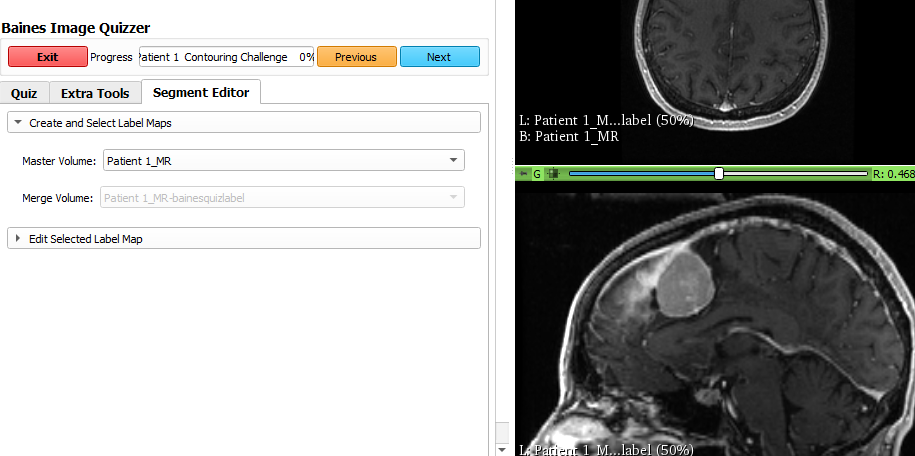Go to Previous quiz page

356,57
